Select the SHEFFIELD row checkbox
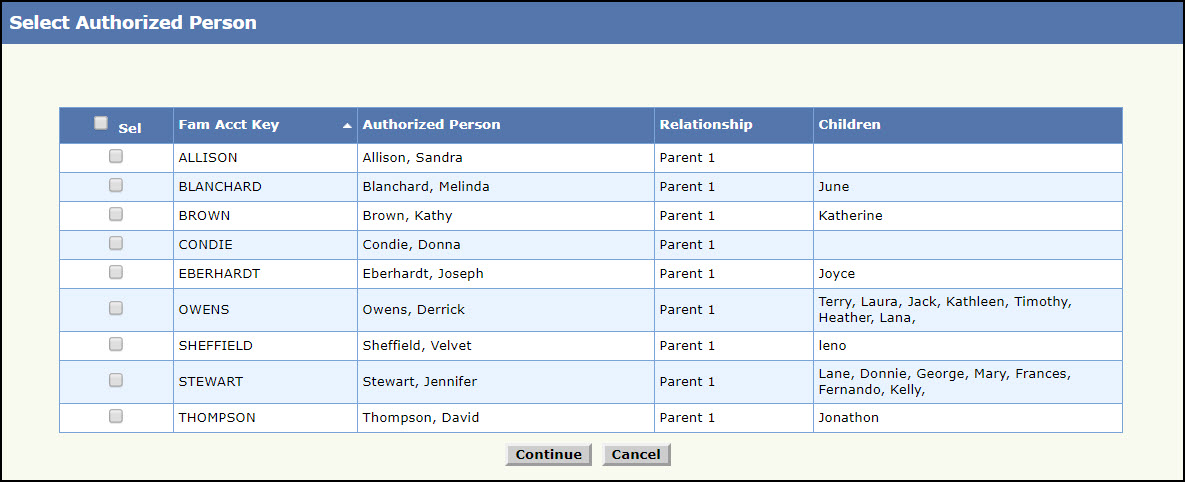 point(116,344)
